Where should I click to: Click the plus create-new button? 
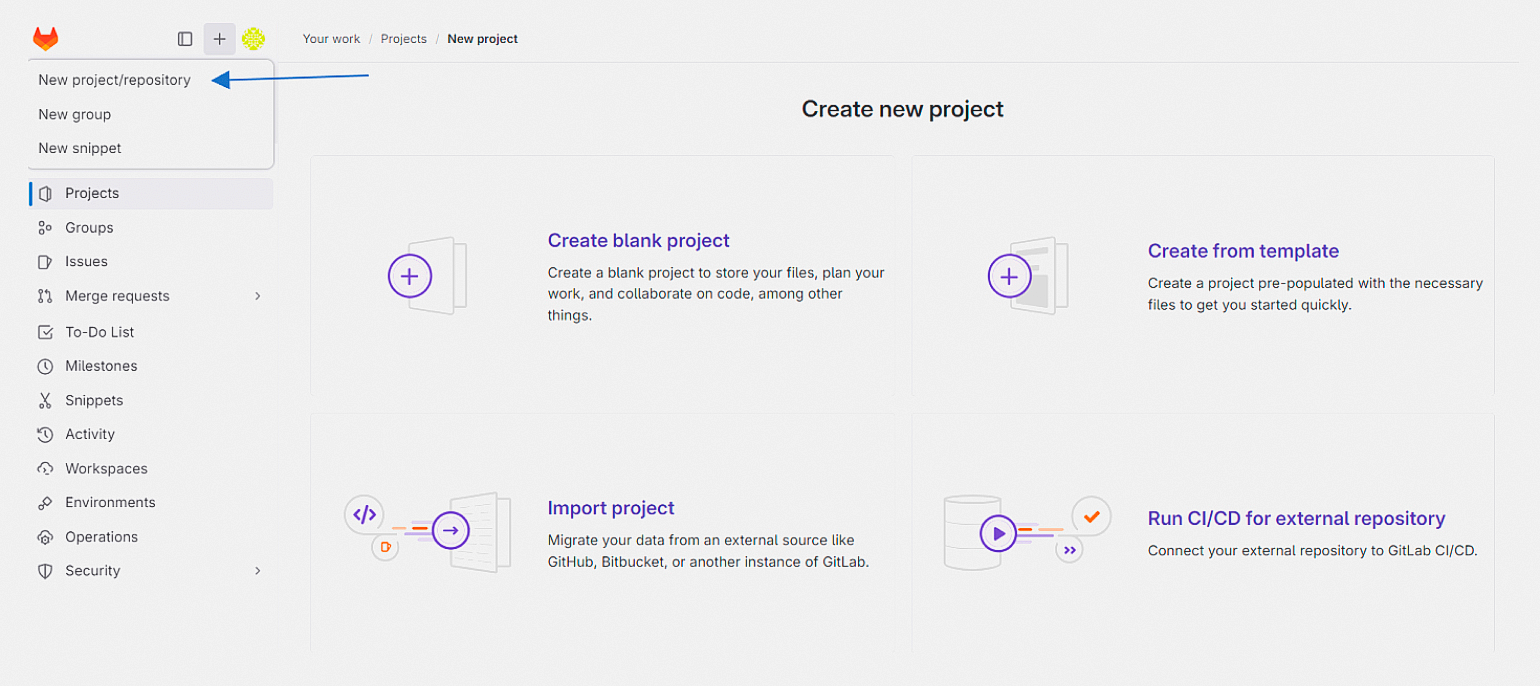(x=220, y=39)
